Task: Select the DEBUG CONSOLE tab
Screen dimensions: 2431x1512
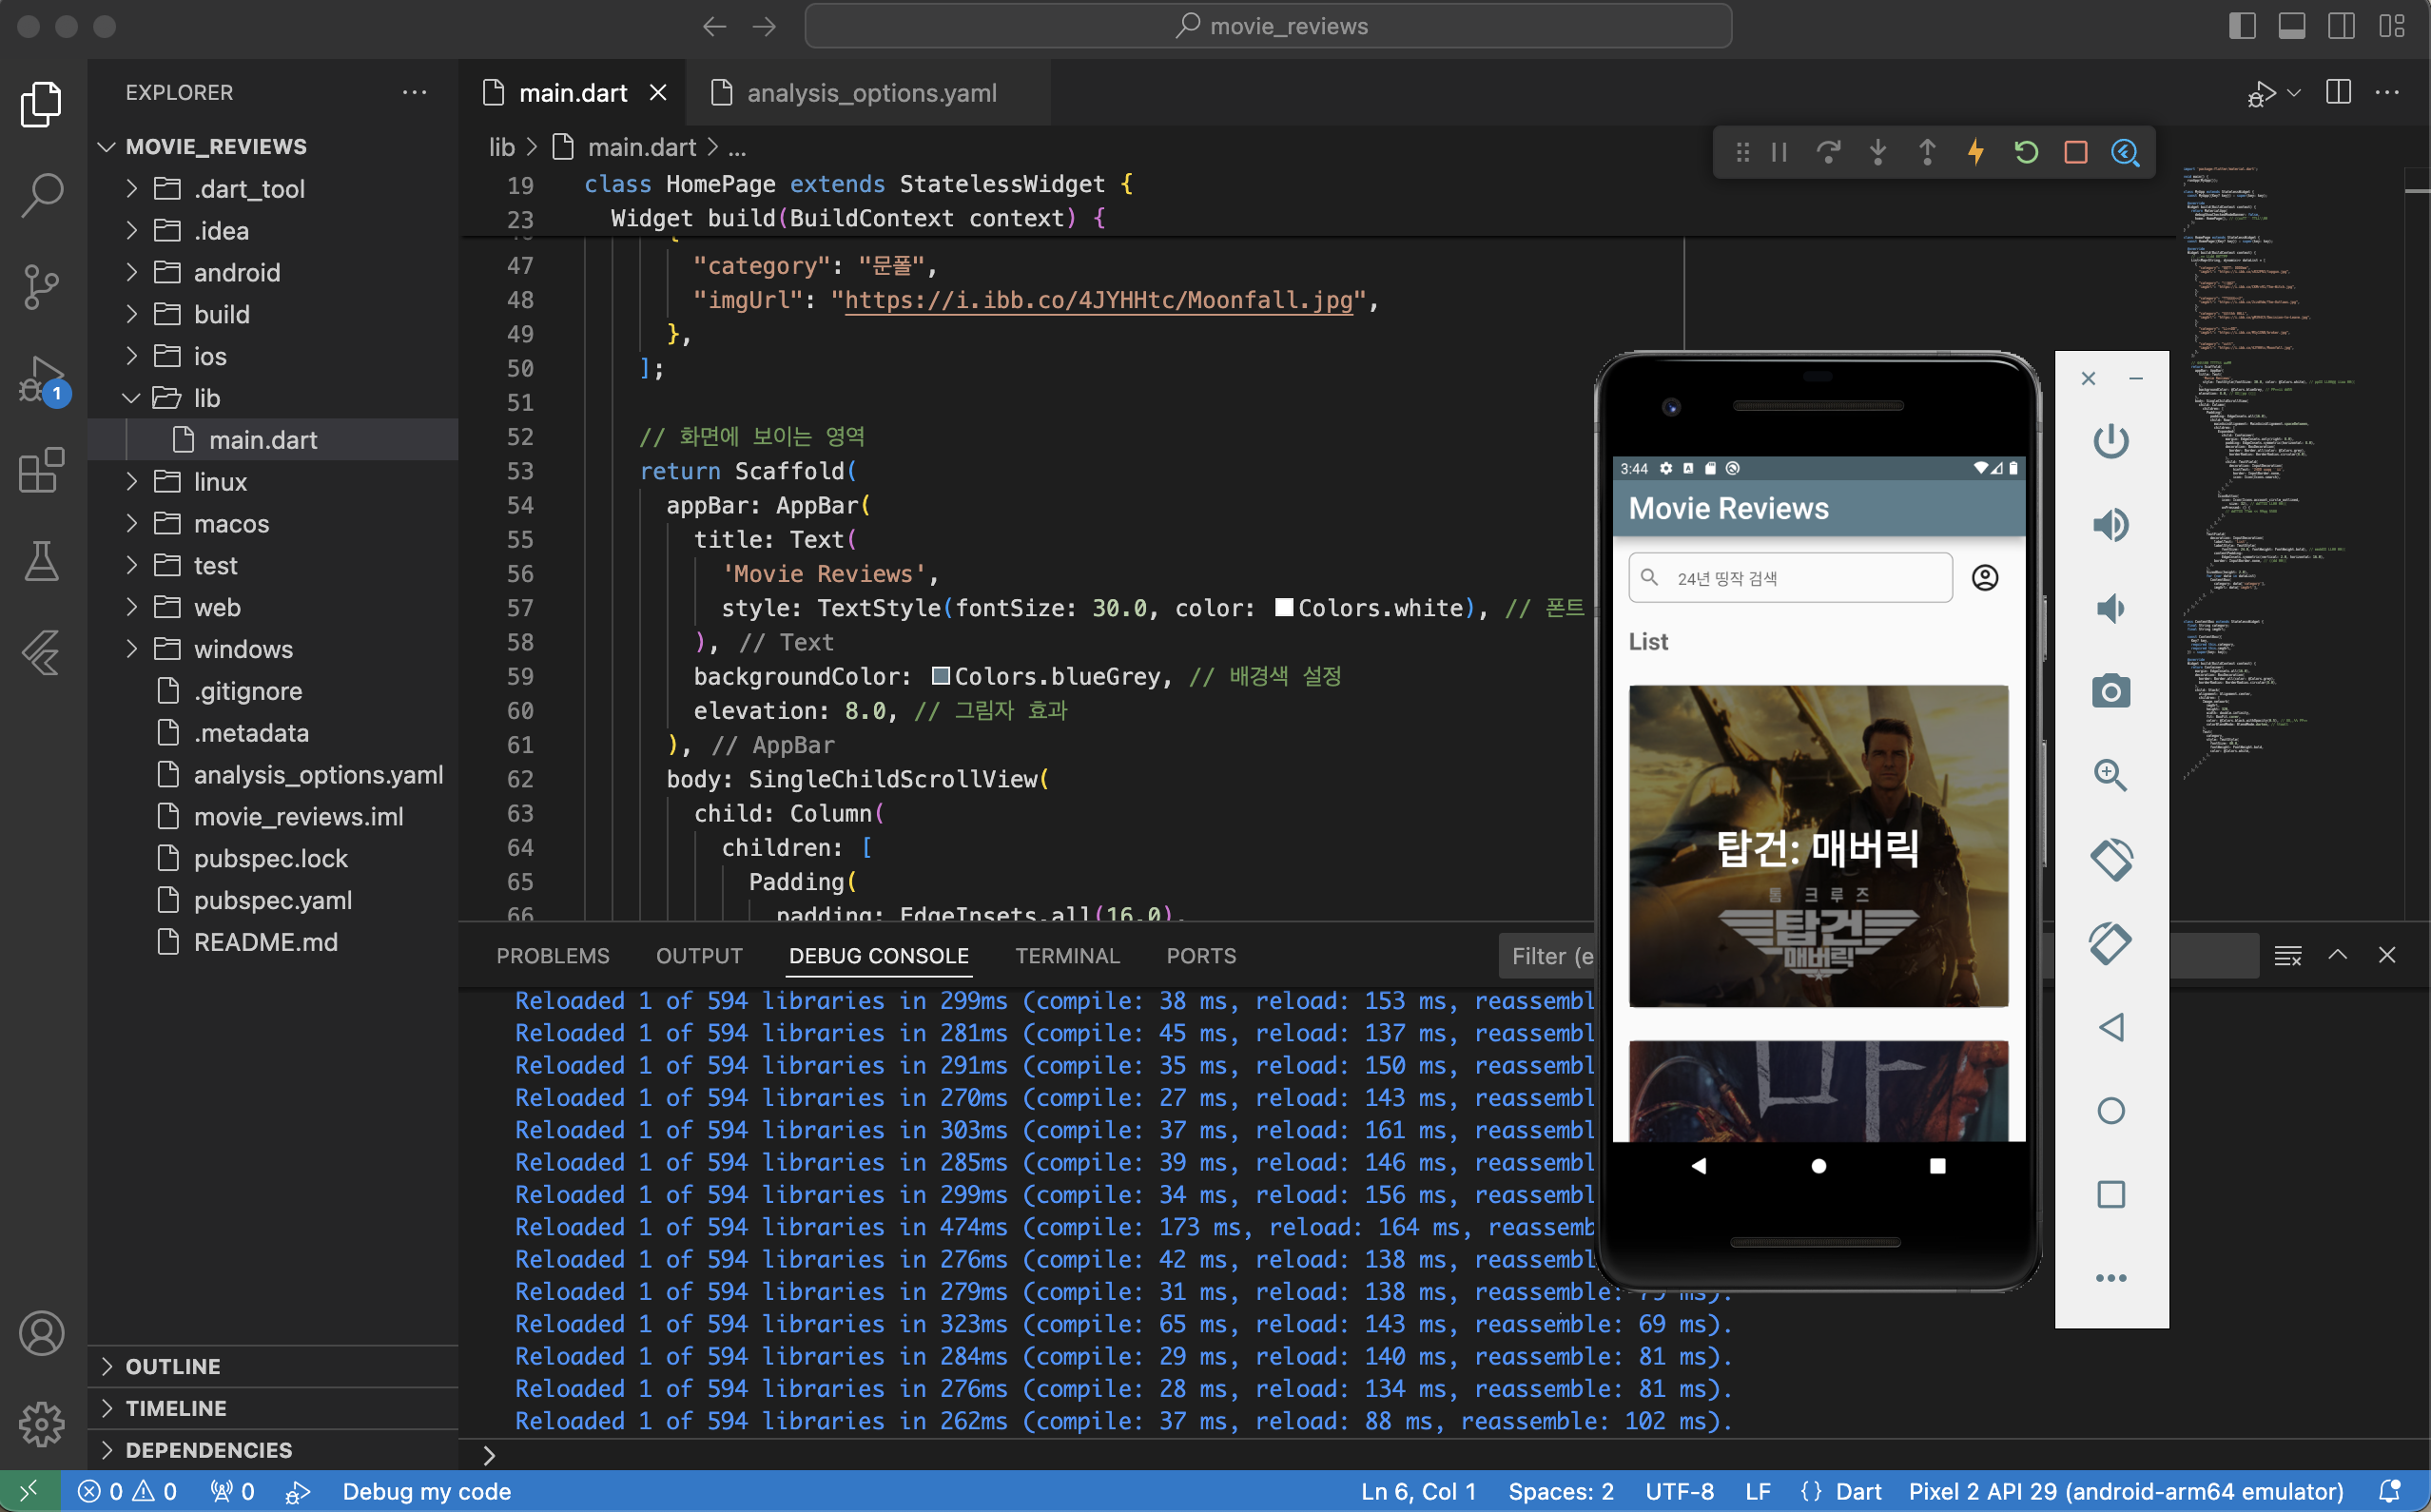Action: [879, 956]
